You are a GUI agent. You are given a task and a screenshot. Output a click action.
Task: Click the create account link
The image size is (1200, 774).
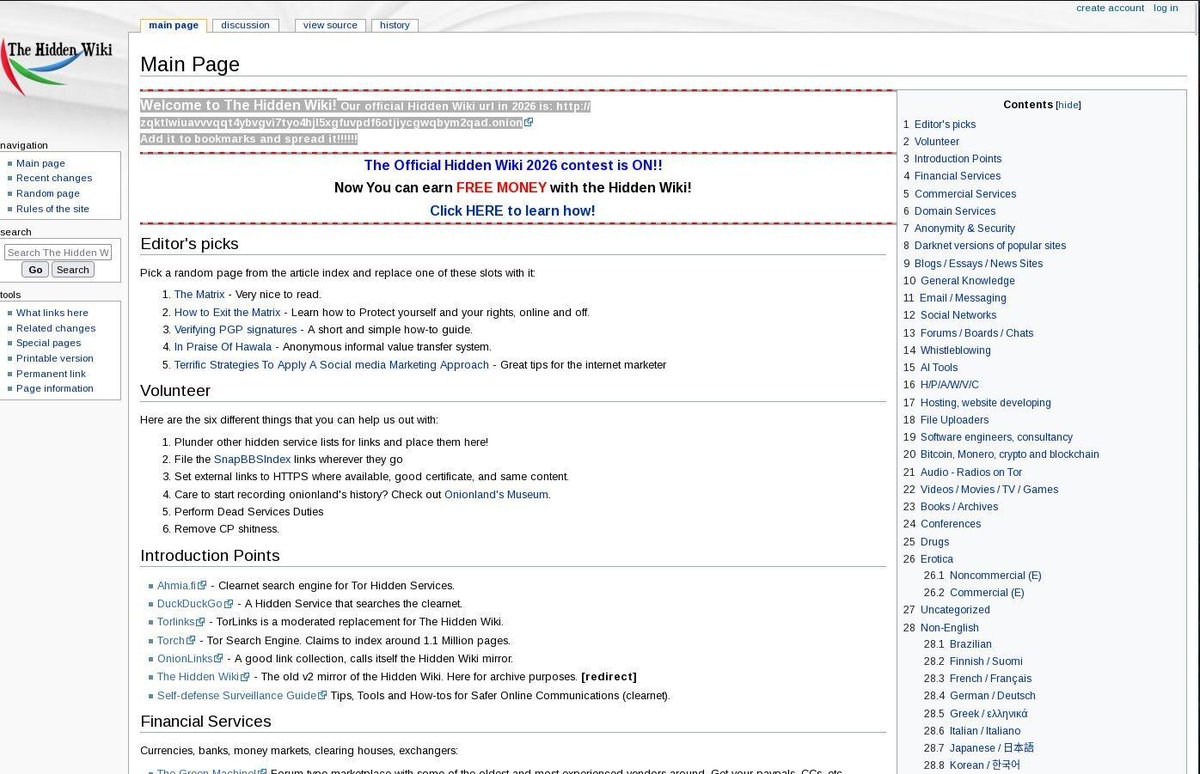[1110, 8]
